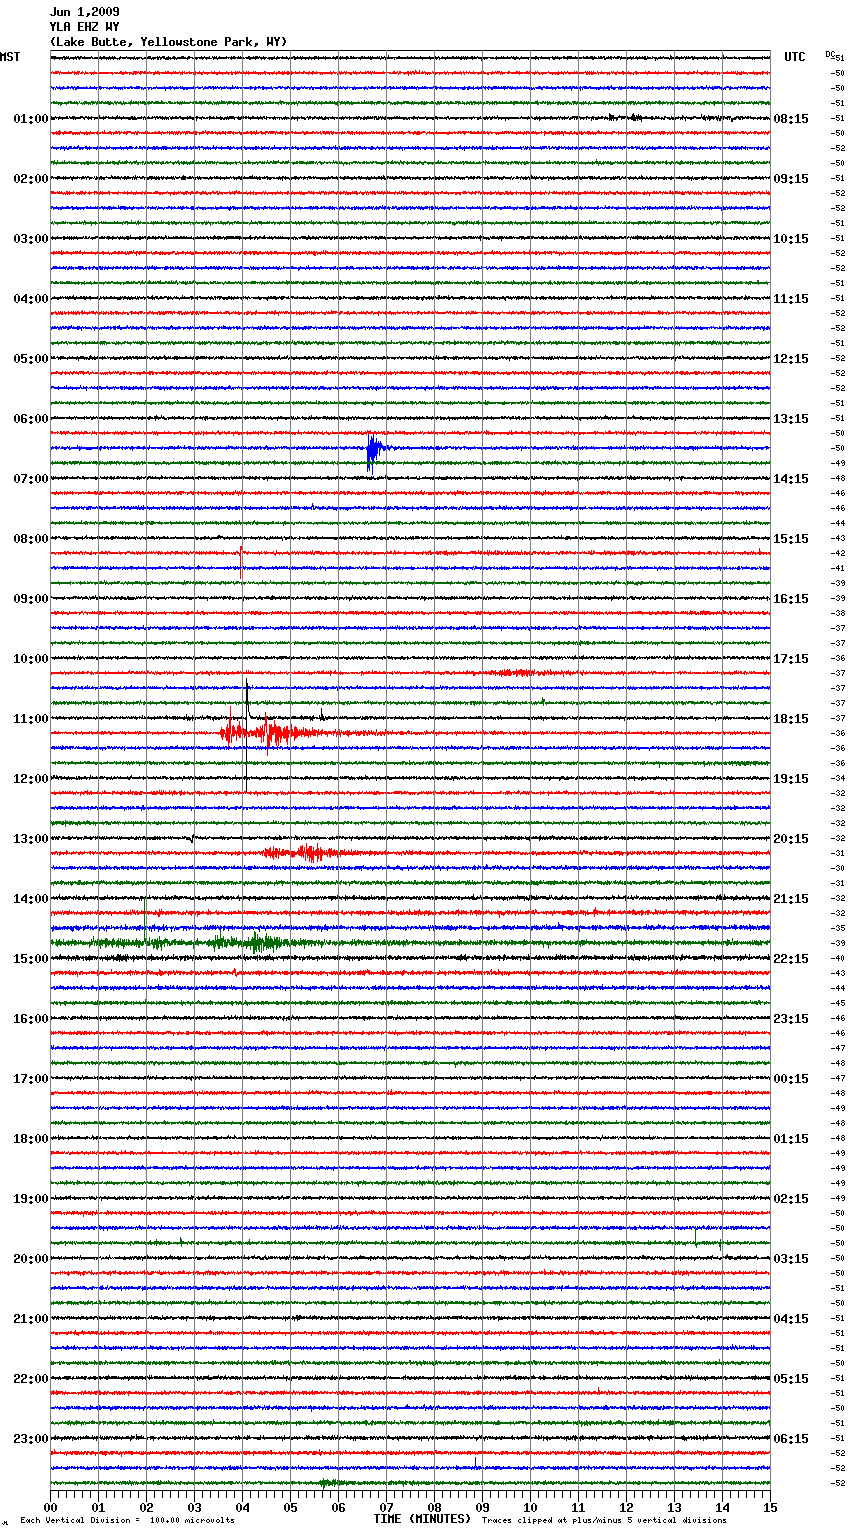The image size is (850, 1534).
Task: Click the 06:15 UTC time label
Action: [x=791, y=1439]
